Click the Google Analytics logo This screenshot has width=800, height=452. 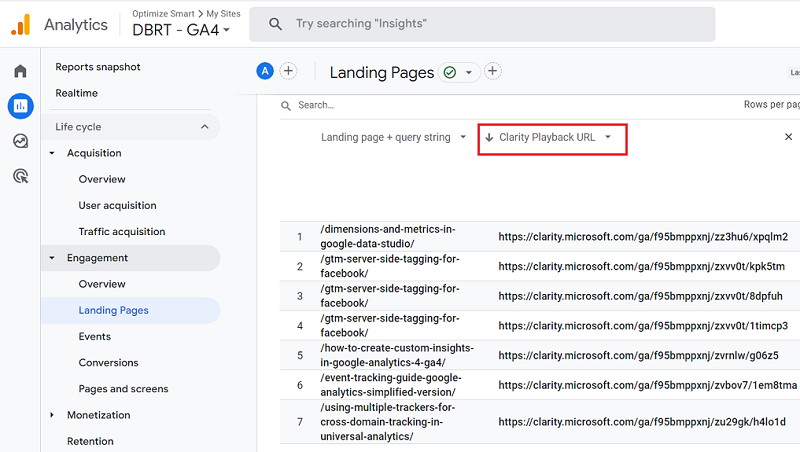coord(21,24)
